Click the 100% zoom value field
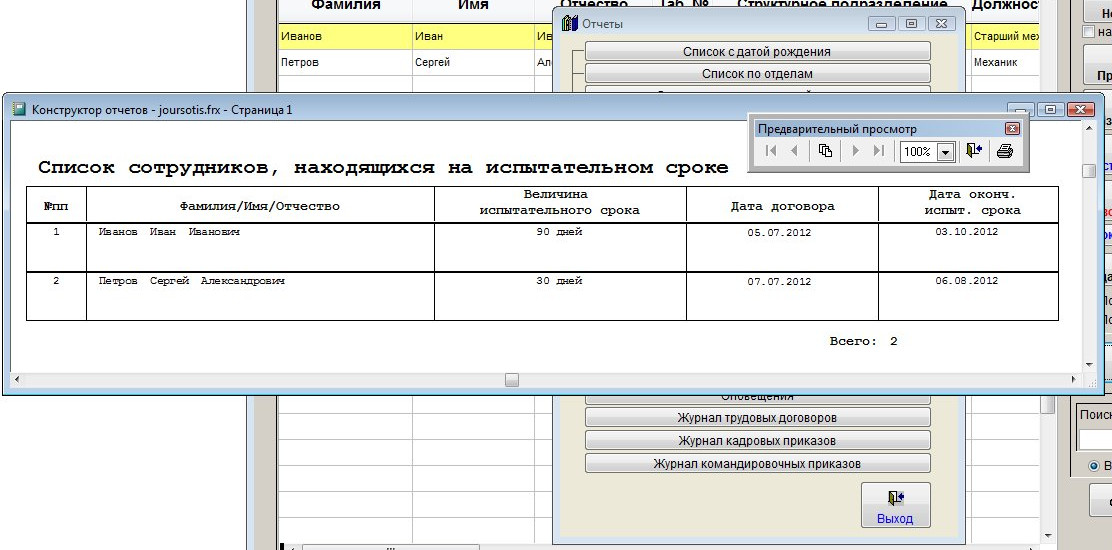This screenshot has width=1112, height=550. 919,152
